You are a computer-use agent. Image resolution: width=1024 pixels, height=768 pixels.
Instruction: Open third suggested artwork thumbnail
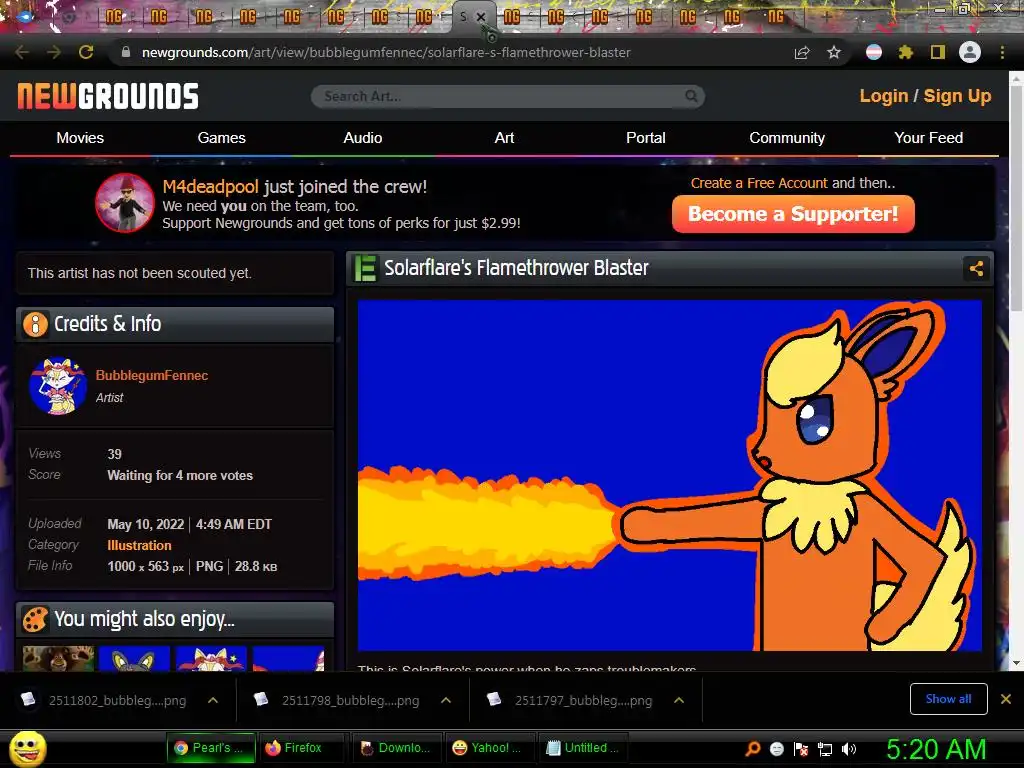click(212, 658)
